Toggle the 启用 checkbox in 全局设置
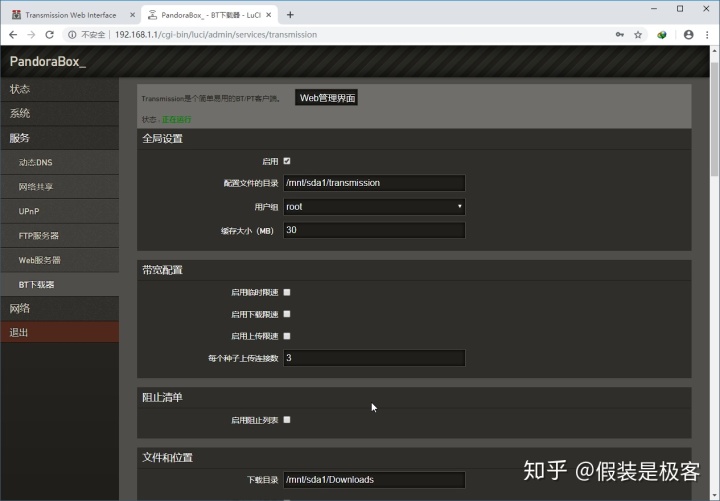The height and width of the screenshot is (501, 720). tap(287, 161)
